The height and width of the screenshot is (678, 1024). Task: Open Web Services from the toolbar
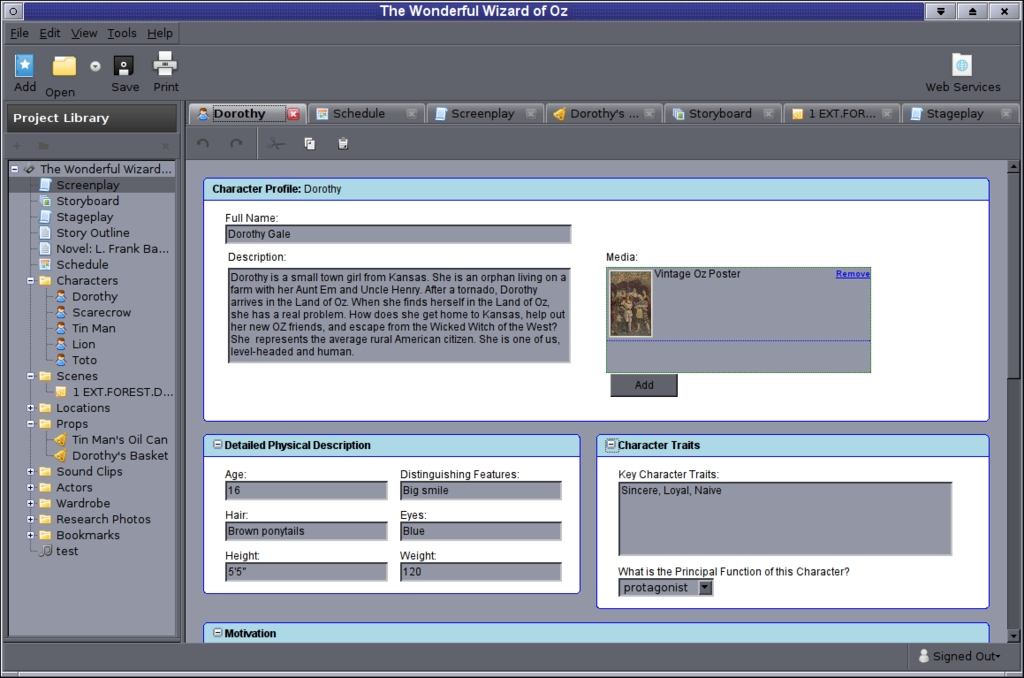tap(962, 66)
